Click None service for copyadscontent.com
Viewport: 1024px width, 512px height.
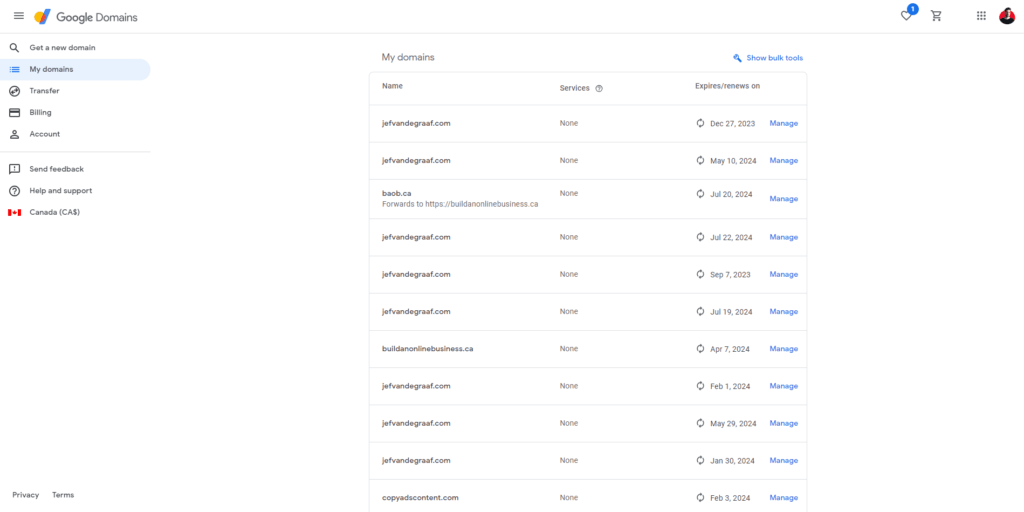point(569,498)
